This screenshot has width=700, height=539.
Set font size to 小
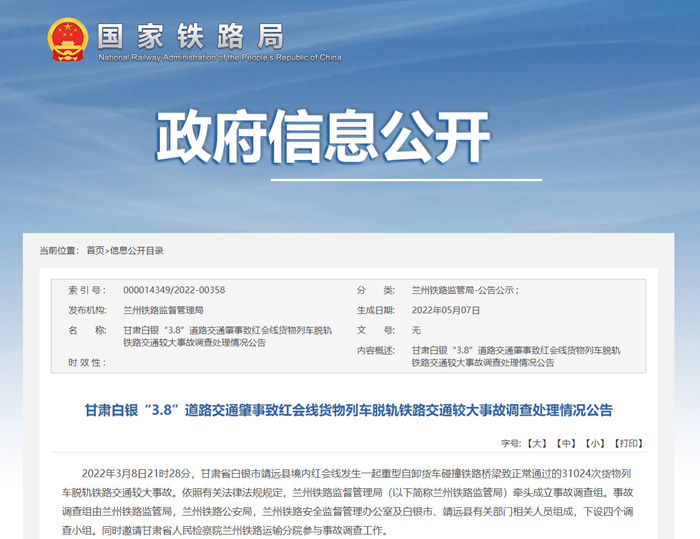click(x=596, y=442)
